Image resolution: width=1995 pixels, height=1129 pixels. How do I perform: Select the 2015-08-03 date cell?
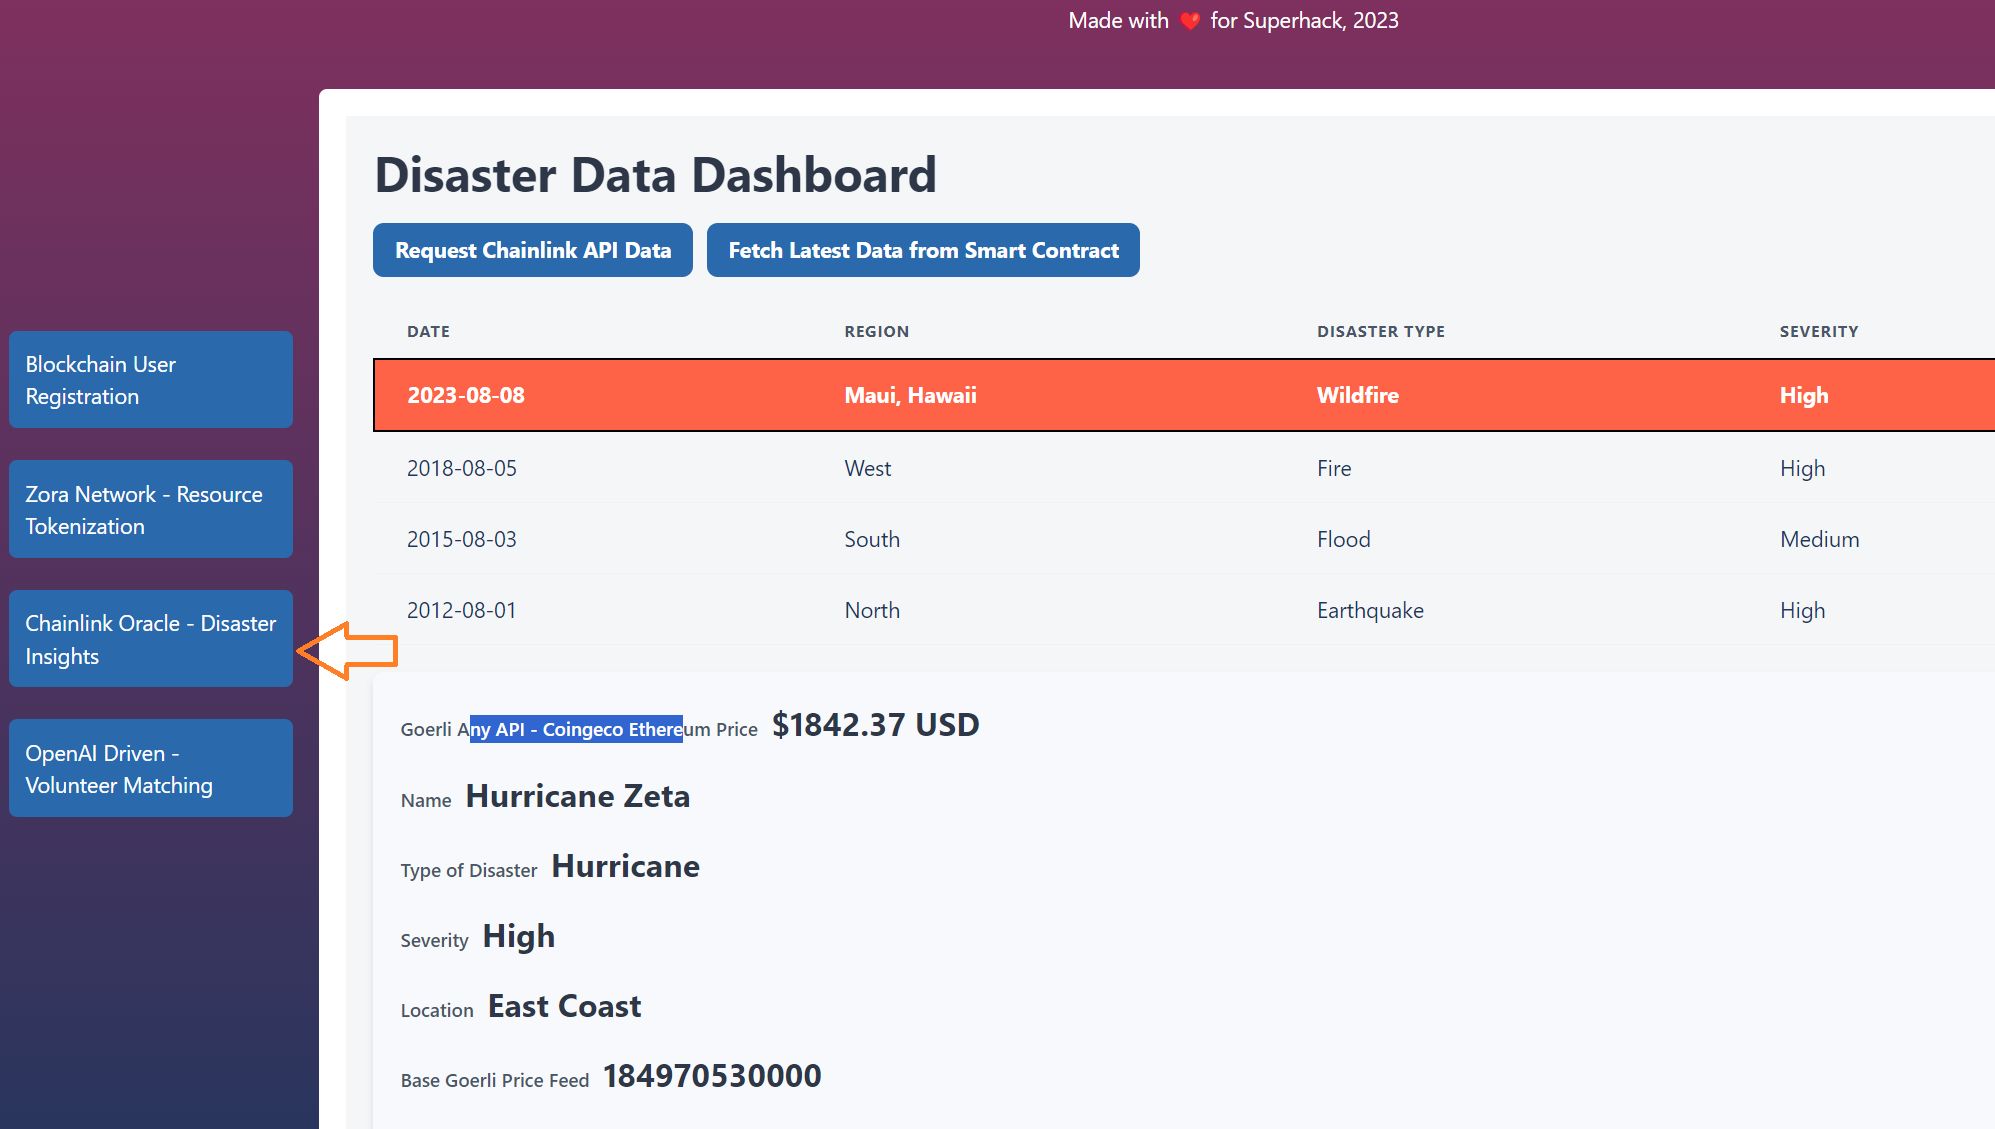point(461,539)
